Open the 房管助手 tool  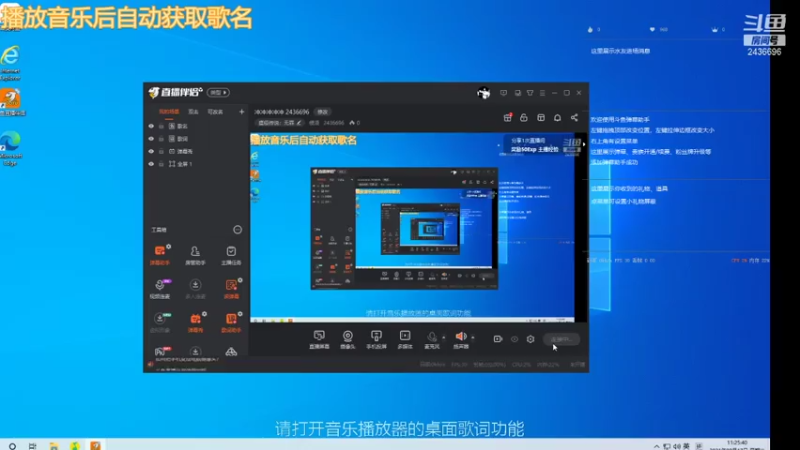(195, 255)
